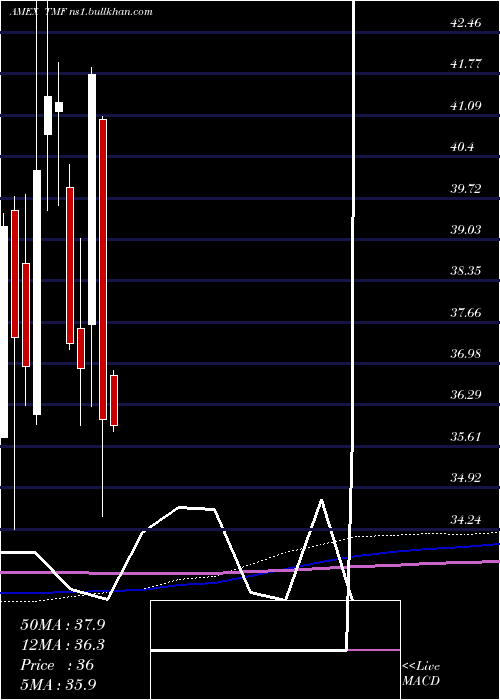This screenshot has height=700, width=500.
Task: Click the 41.77 price axis label
Action: coord(466,64)
